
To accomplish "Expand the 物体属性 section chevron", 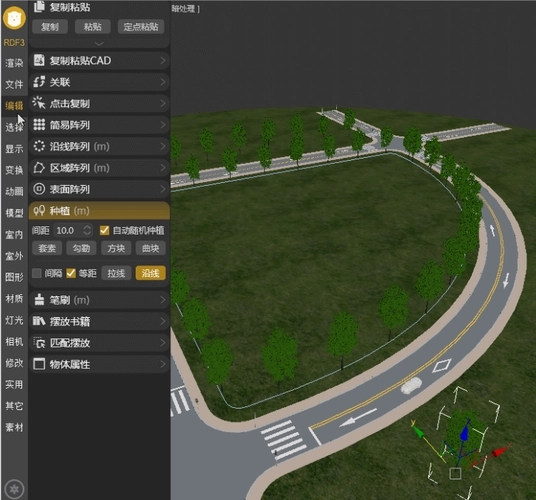I will coord(163,364).
